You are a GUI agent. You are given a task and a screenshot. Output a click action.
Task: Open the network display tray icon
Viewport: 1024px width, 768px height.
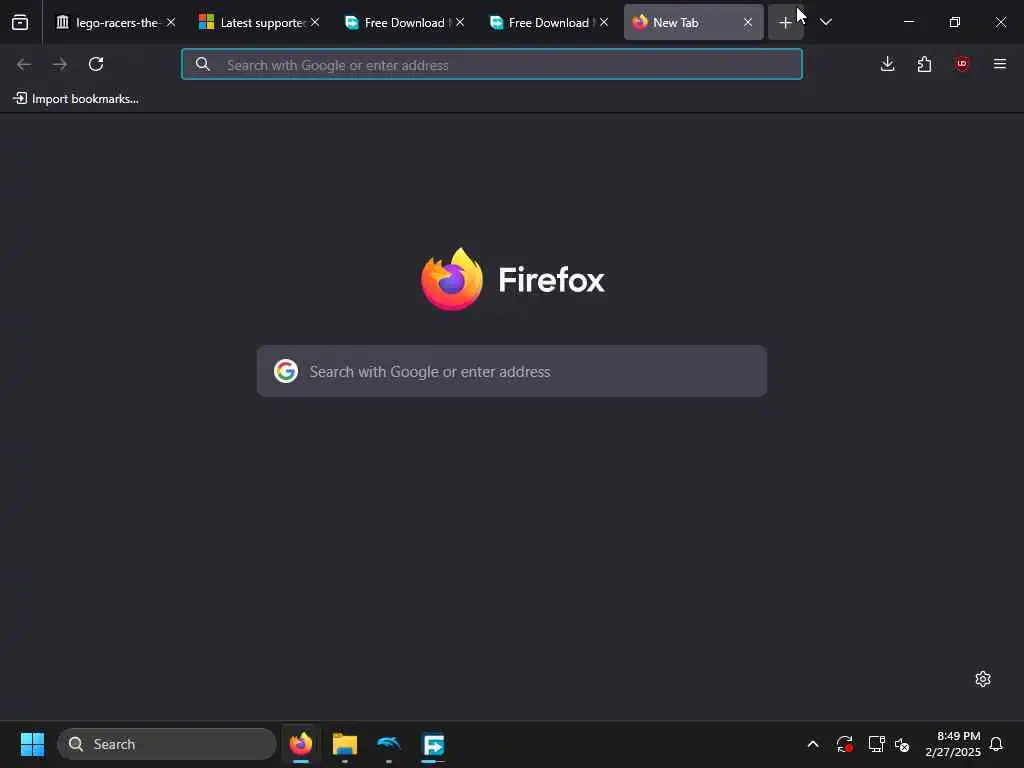tap(876, 744)
